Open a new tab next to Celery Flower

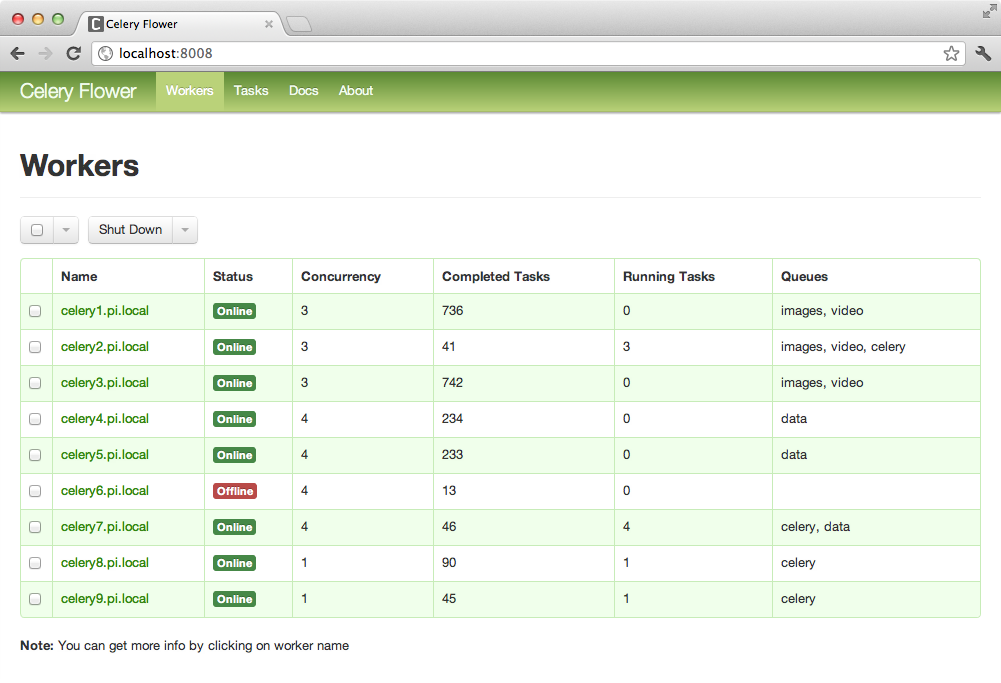(299, 24)
